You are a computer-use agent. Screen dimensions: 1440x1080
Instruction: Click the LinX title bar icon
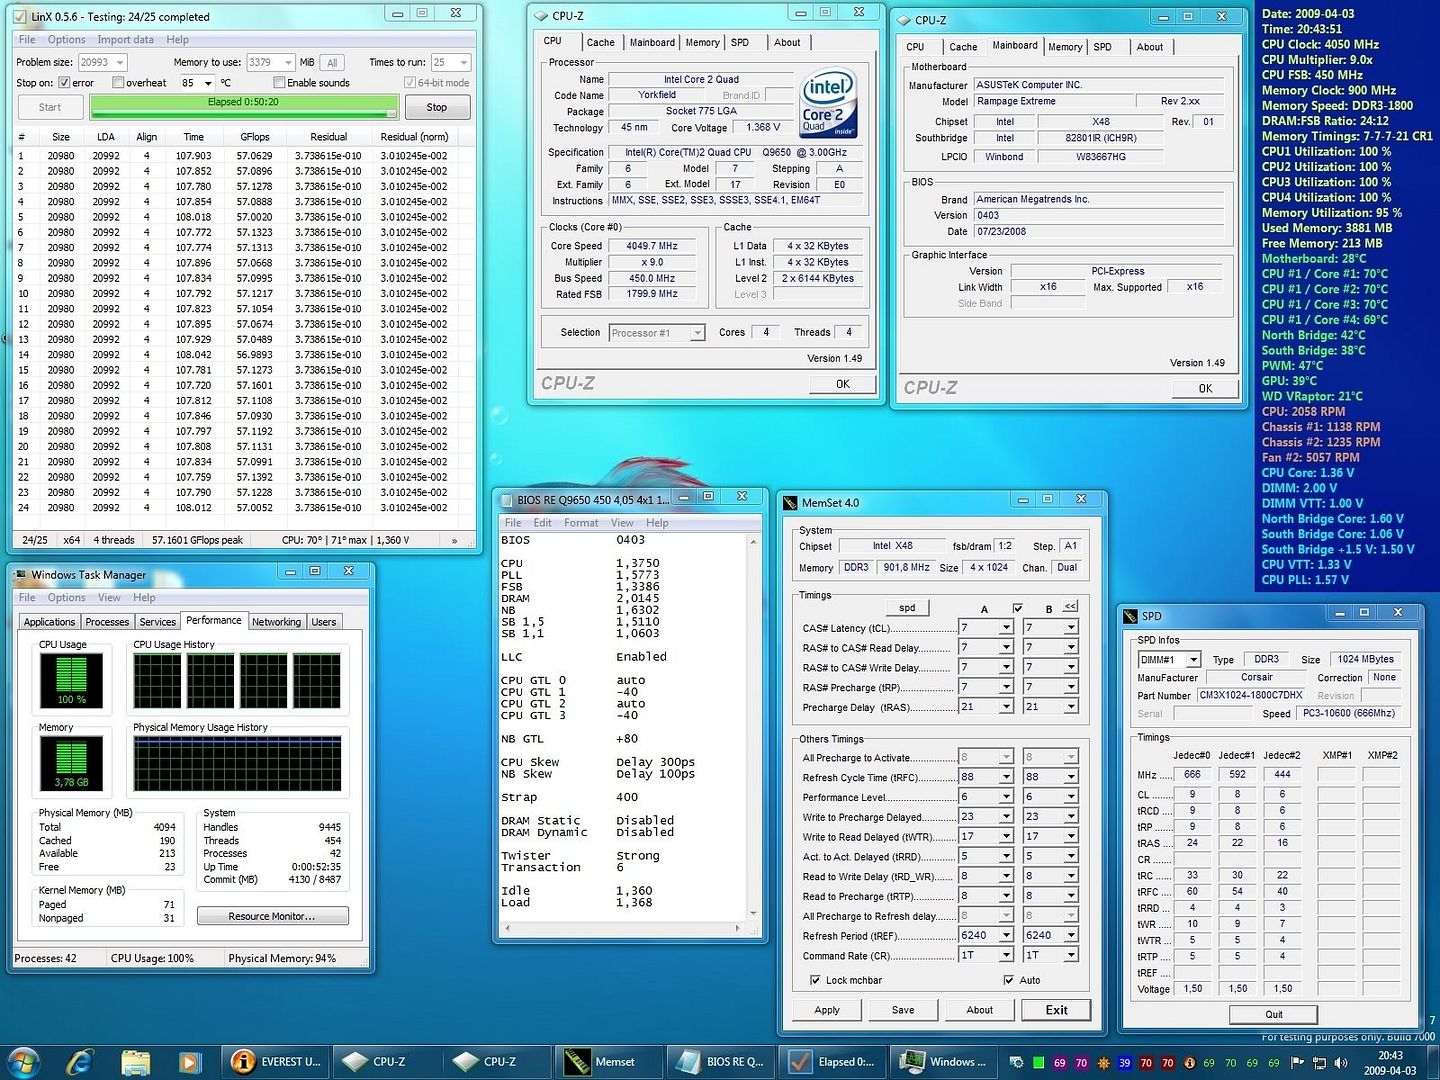[x=21, y=16]
